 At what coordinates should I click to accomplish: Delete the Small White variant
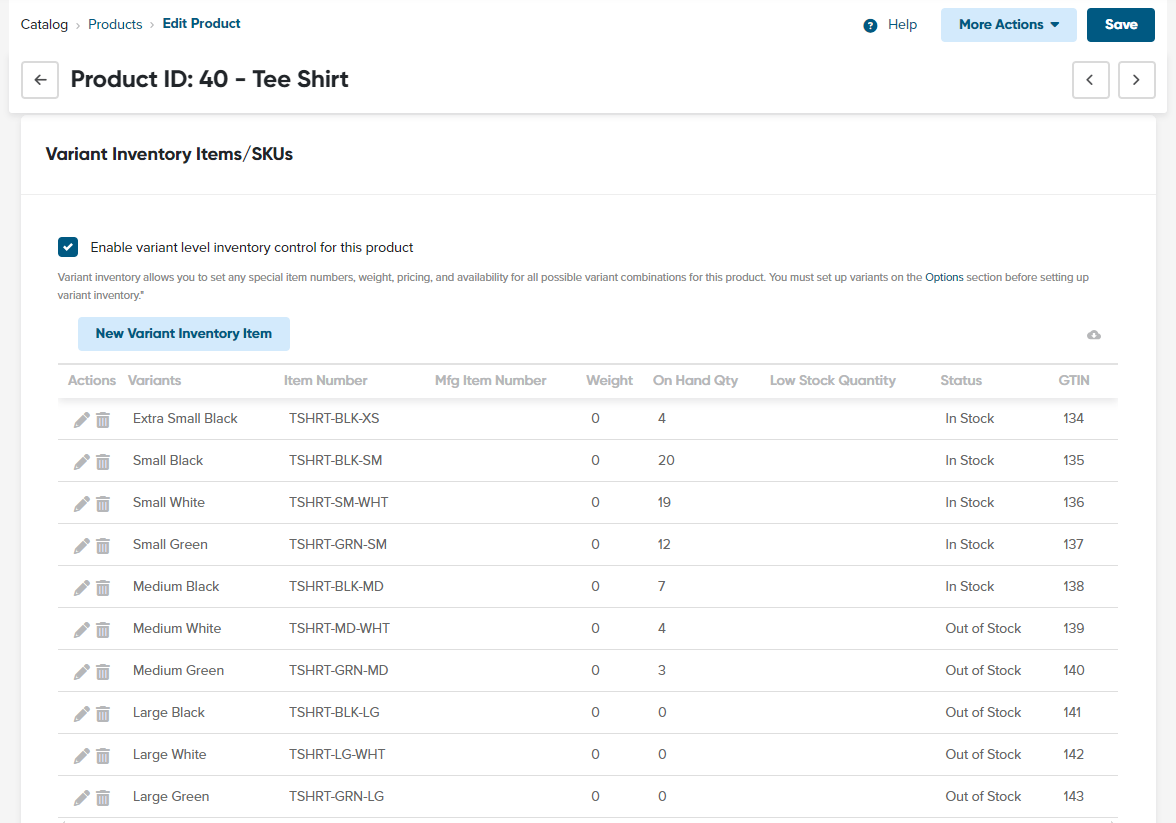103,503
